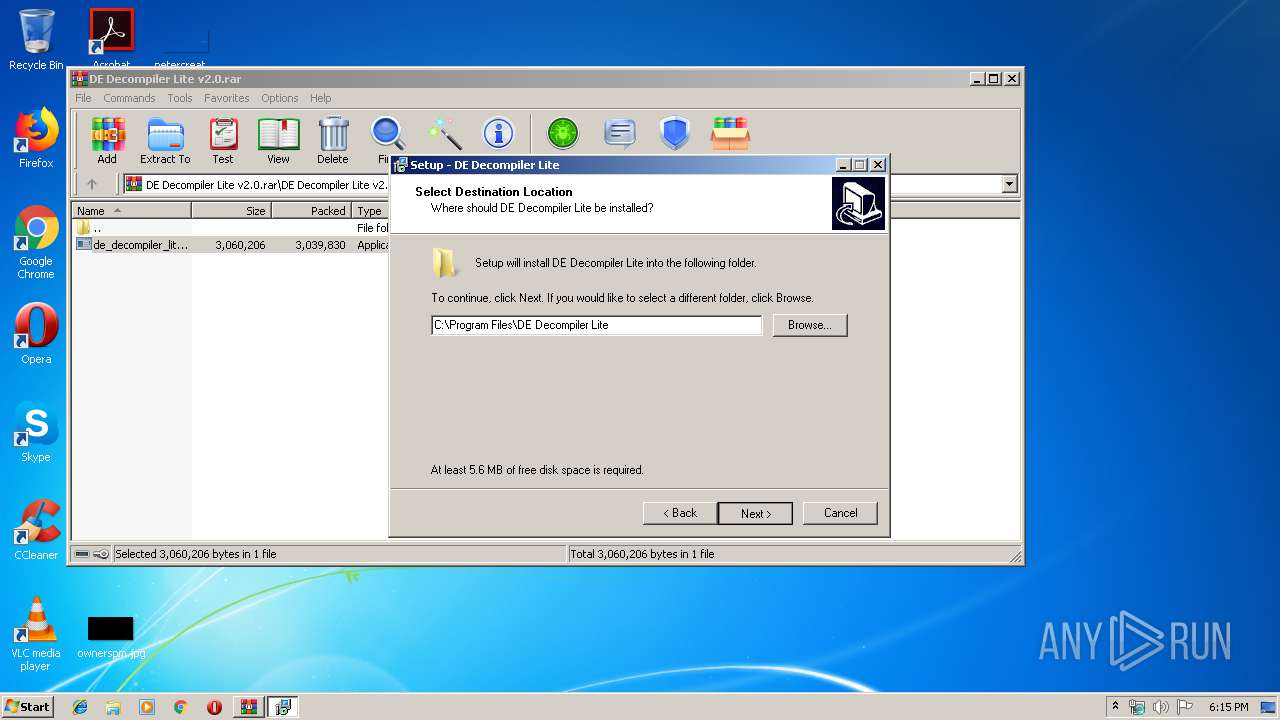Click the destination folder path field
Image resolution: width=1280 pixels, height=720 pixels.
(x=597, y=325)
